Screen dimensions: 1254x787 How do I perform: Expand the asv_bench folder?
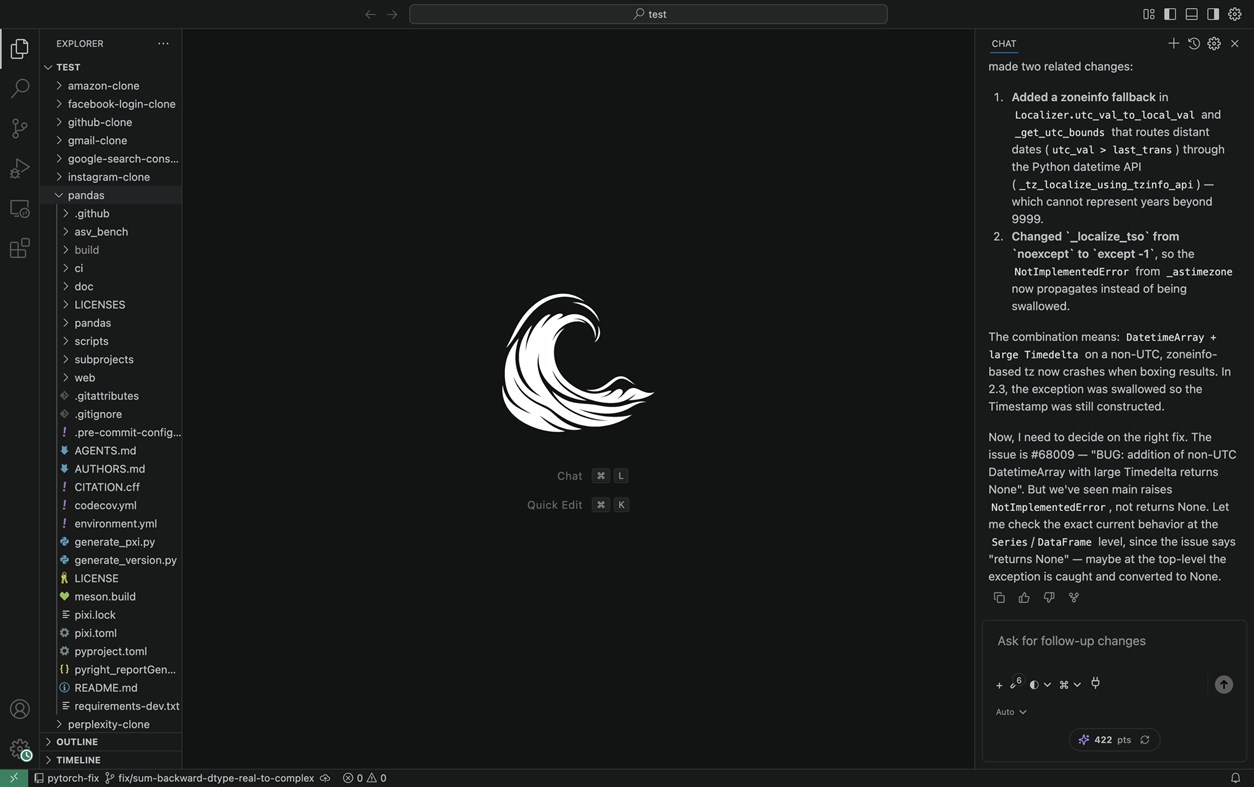(x=101, y=232)
